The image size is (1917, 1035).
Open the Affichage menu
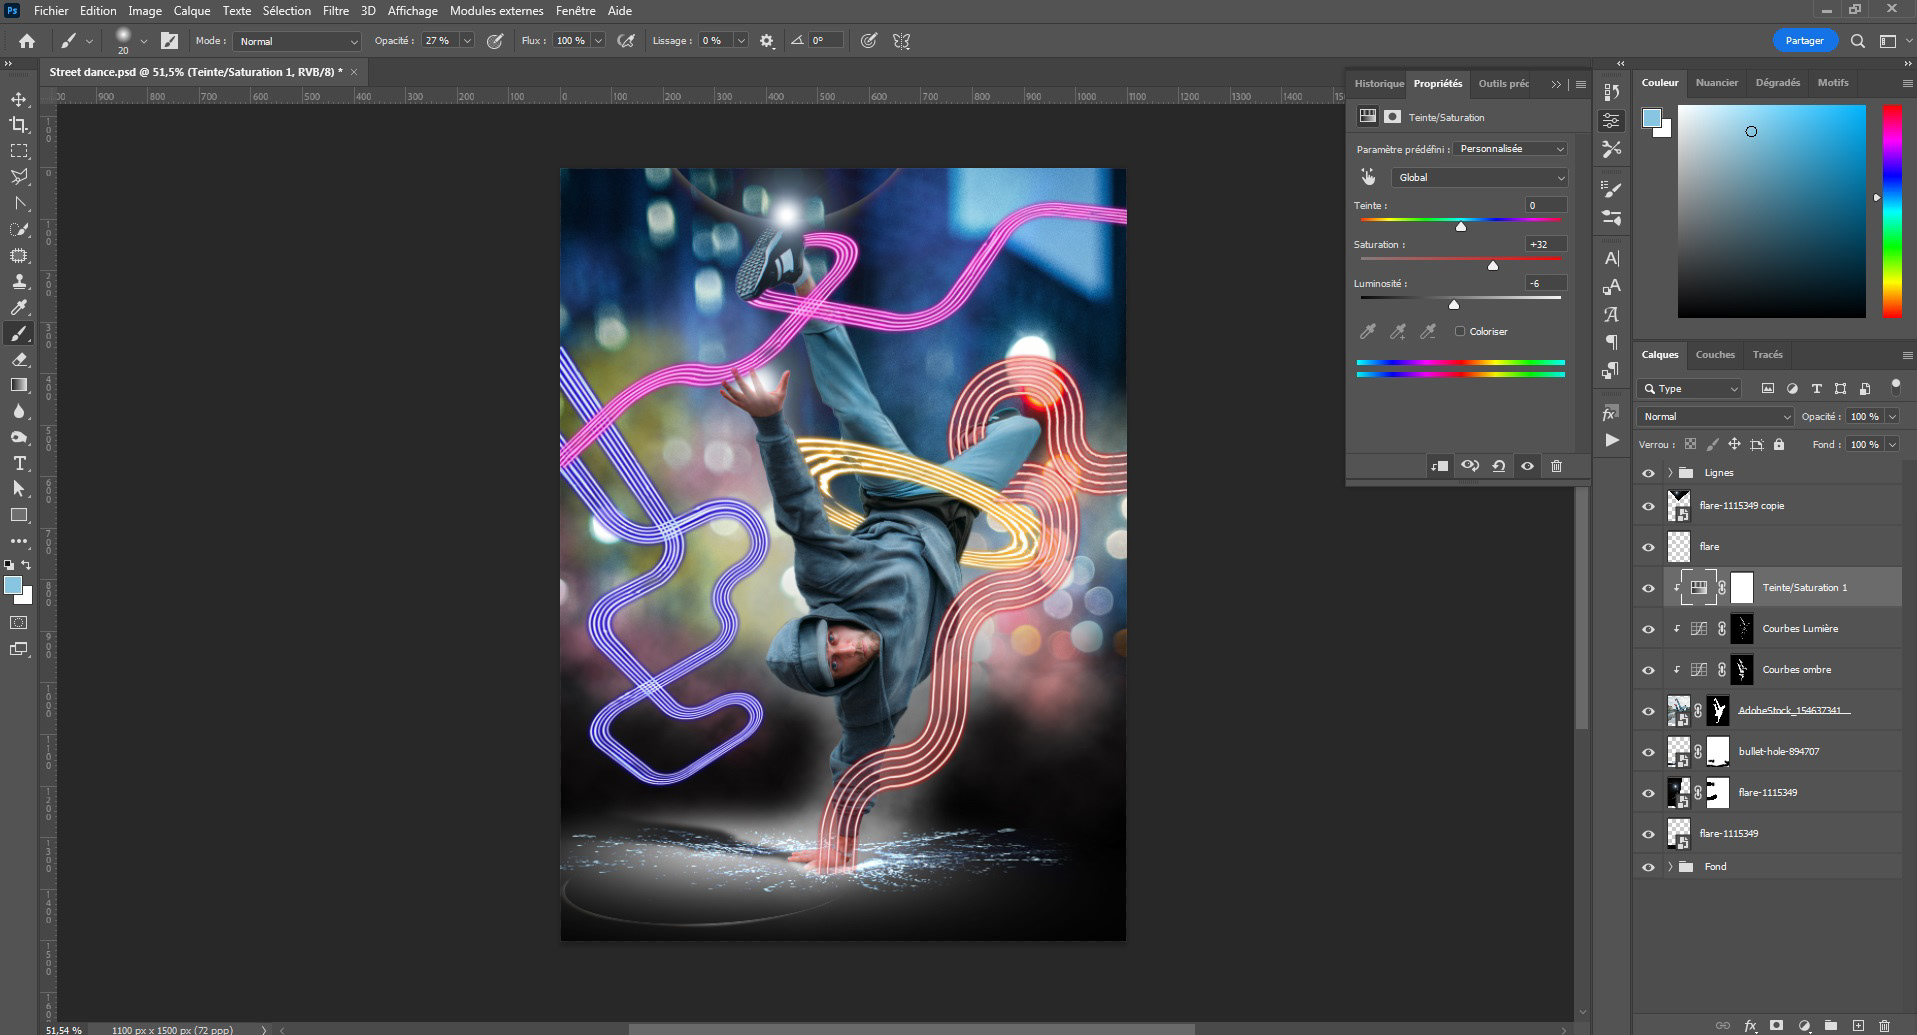pyautogui.click(x=412, y=11)
